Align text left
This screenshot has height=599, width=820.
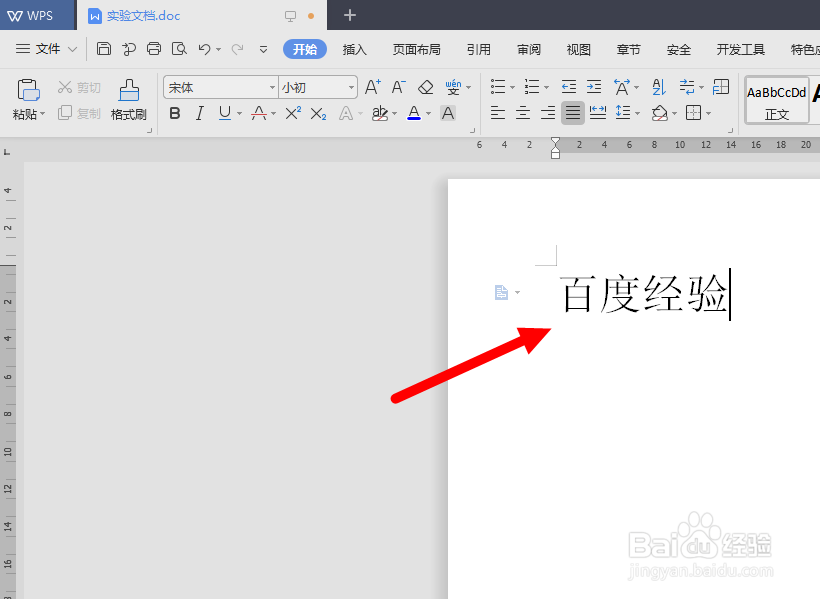click(x=498, y=113)
